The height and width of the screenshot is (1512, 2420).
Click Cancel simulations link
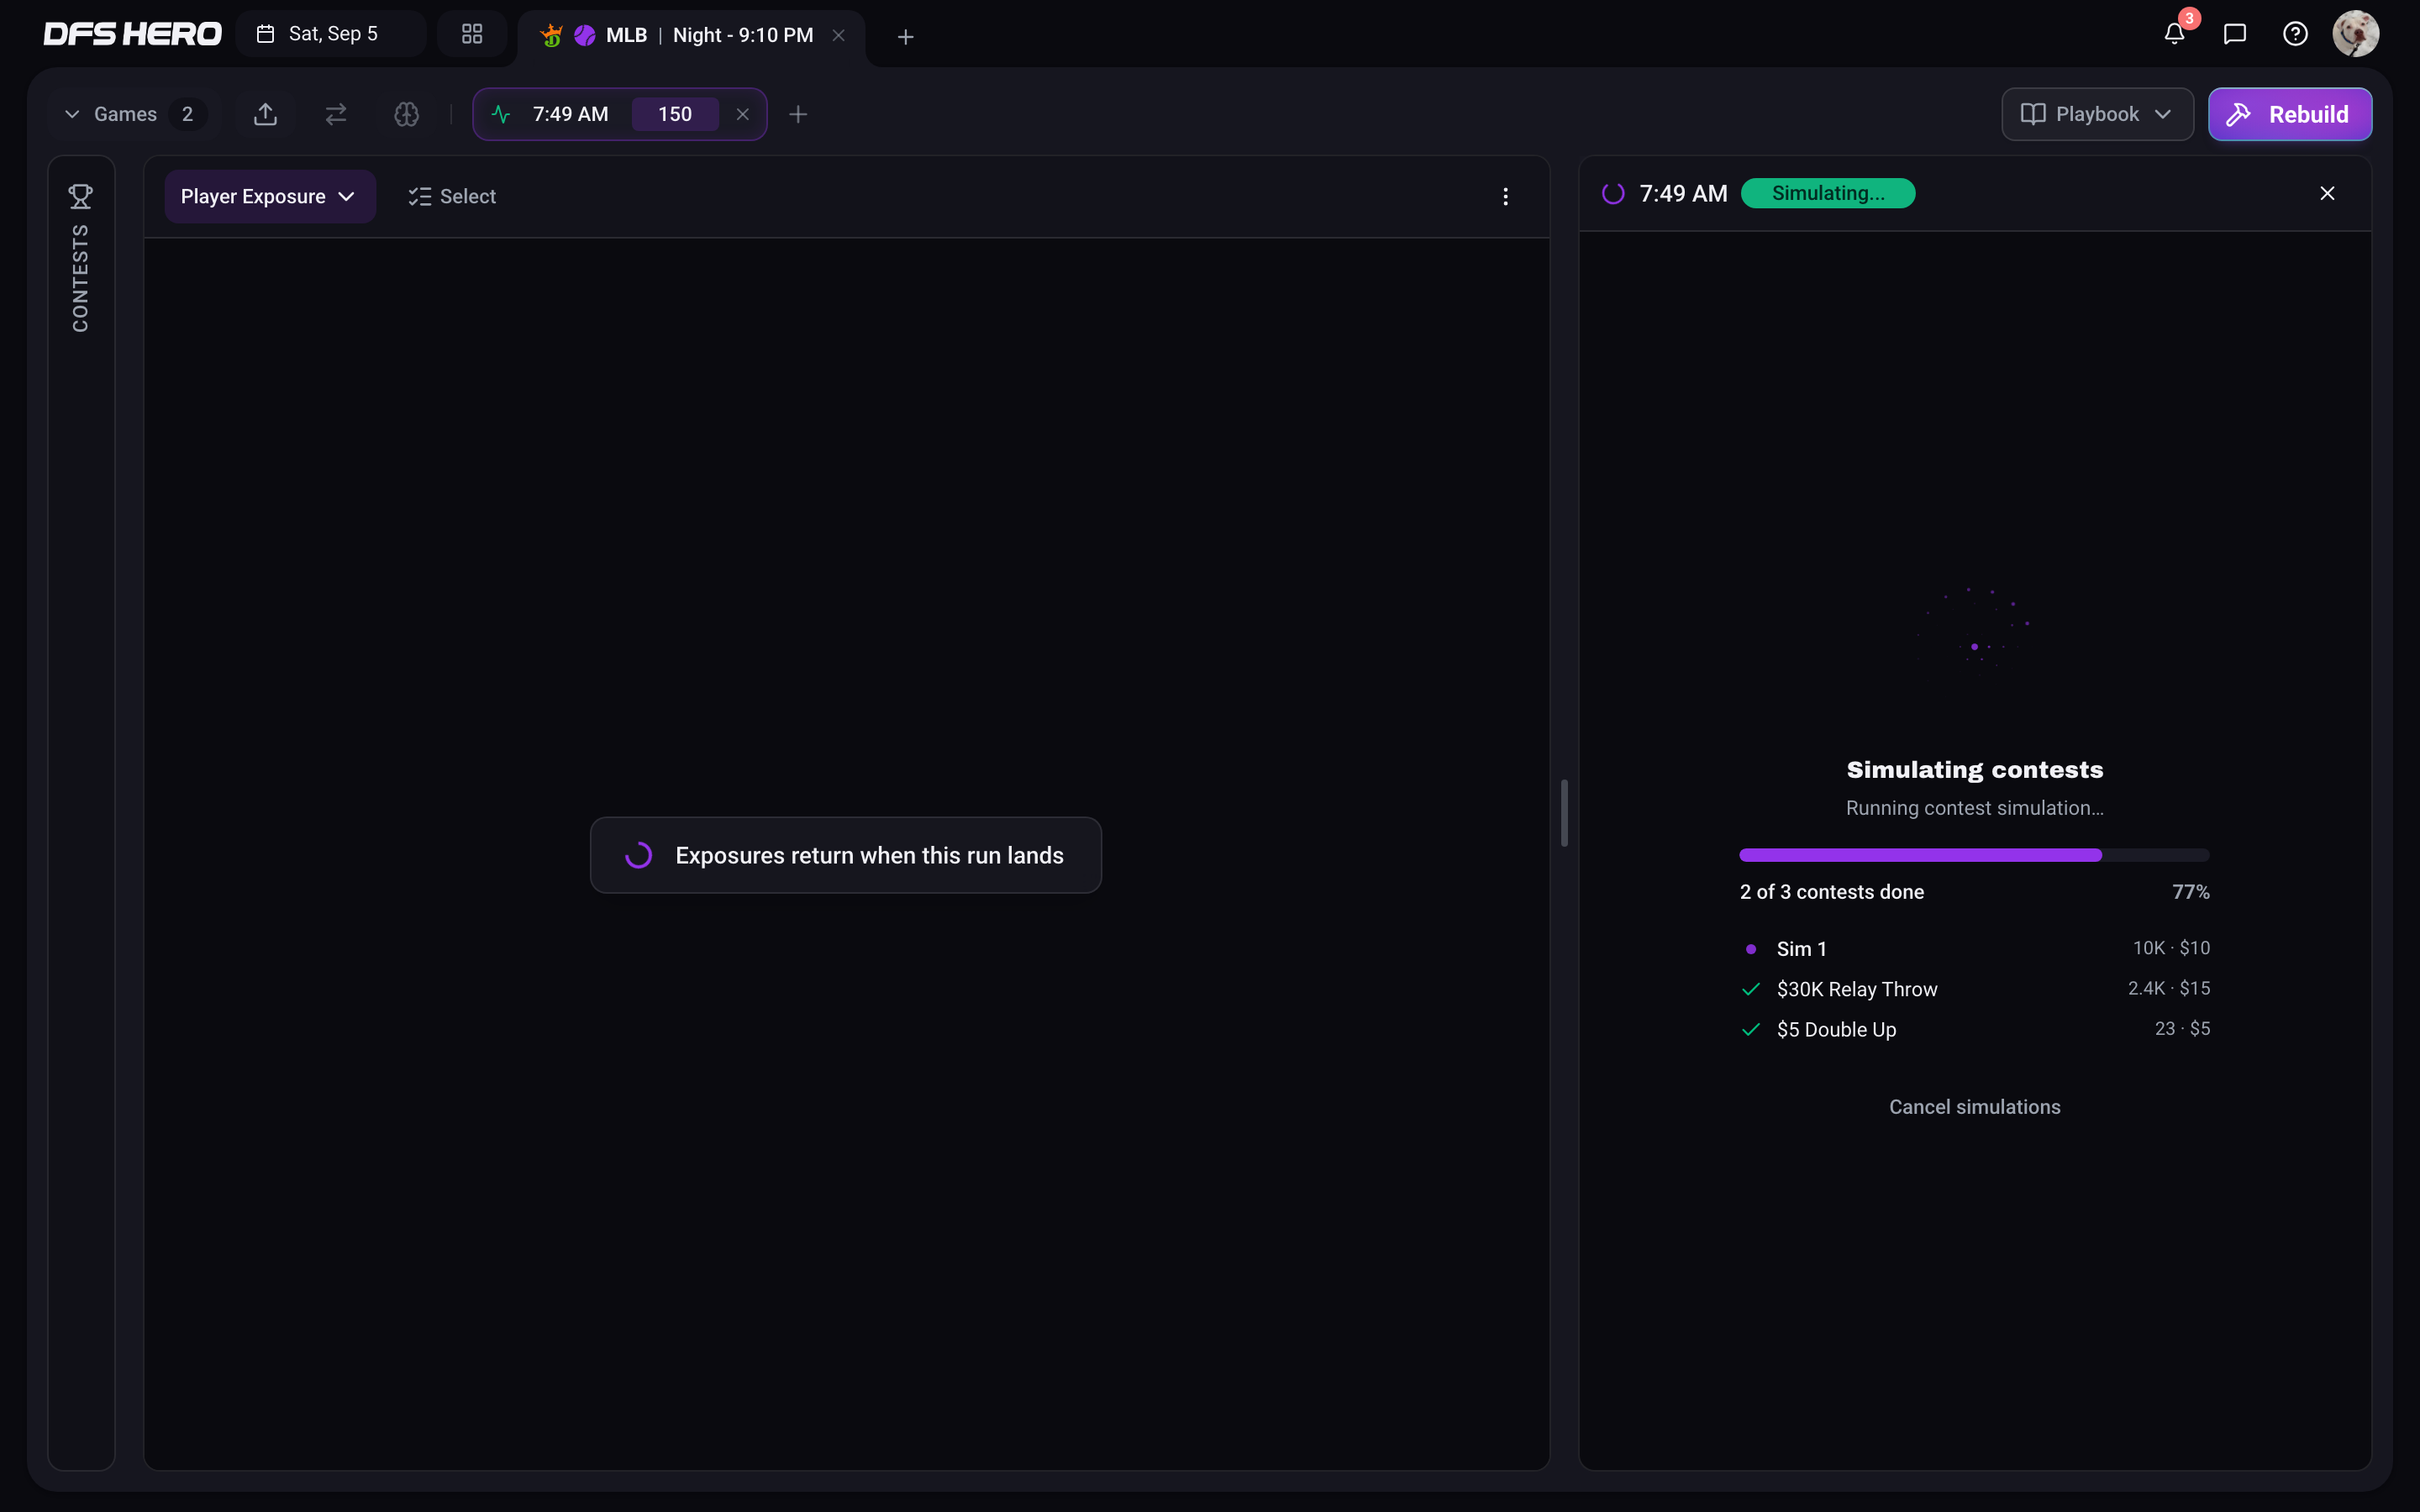1974,1107
